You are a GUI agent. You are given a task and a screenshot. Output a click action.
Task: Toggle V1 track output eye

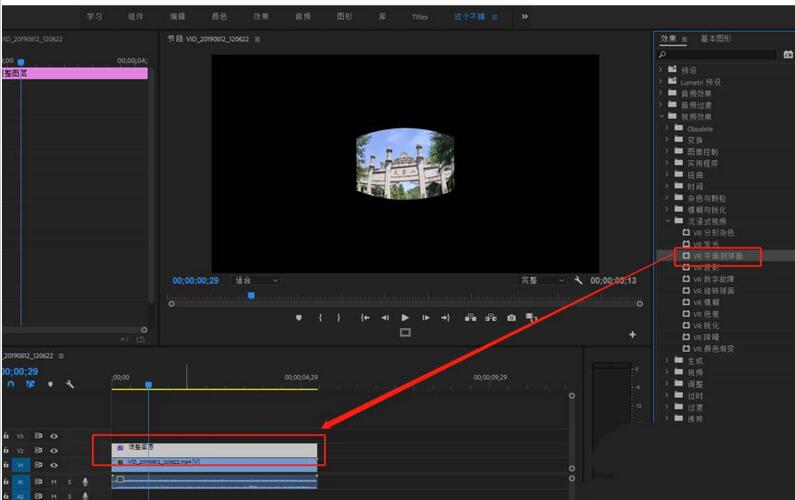54,465
